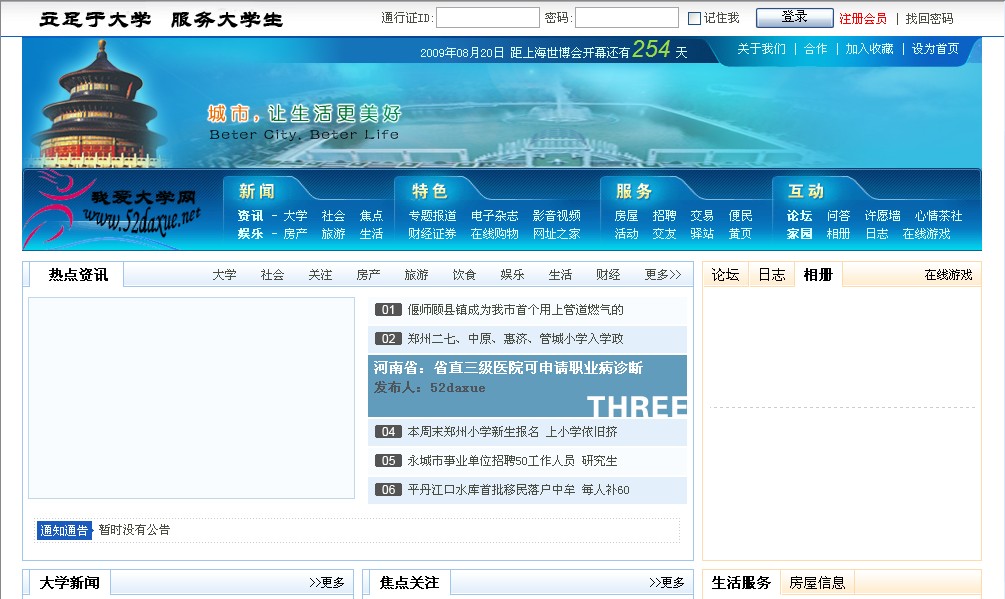This screenshot has width=1005, height=599.
Task: Open 心情茶社 under 互动 menu
Action: point(938,216)
